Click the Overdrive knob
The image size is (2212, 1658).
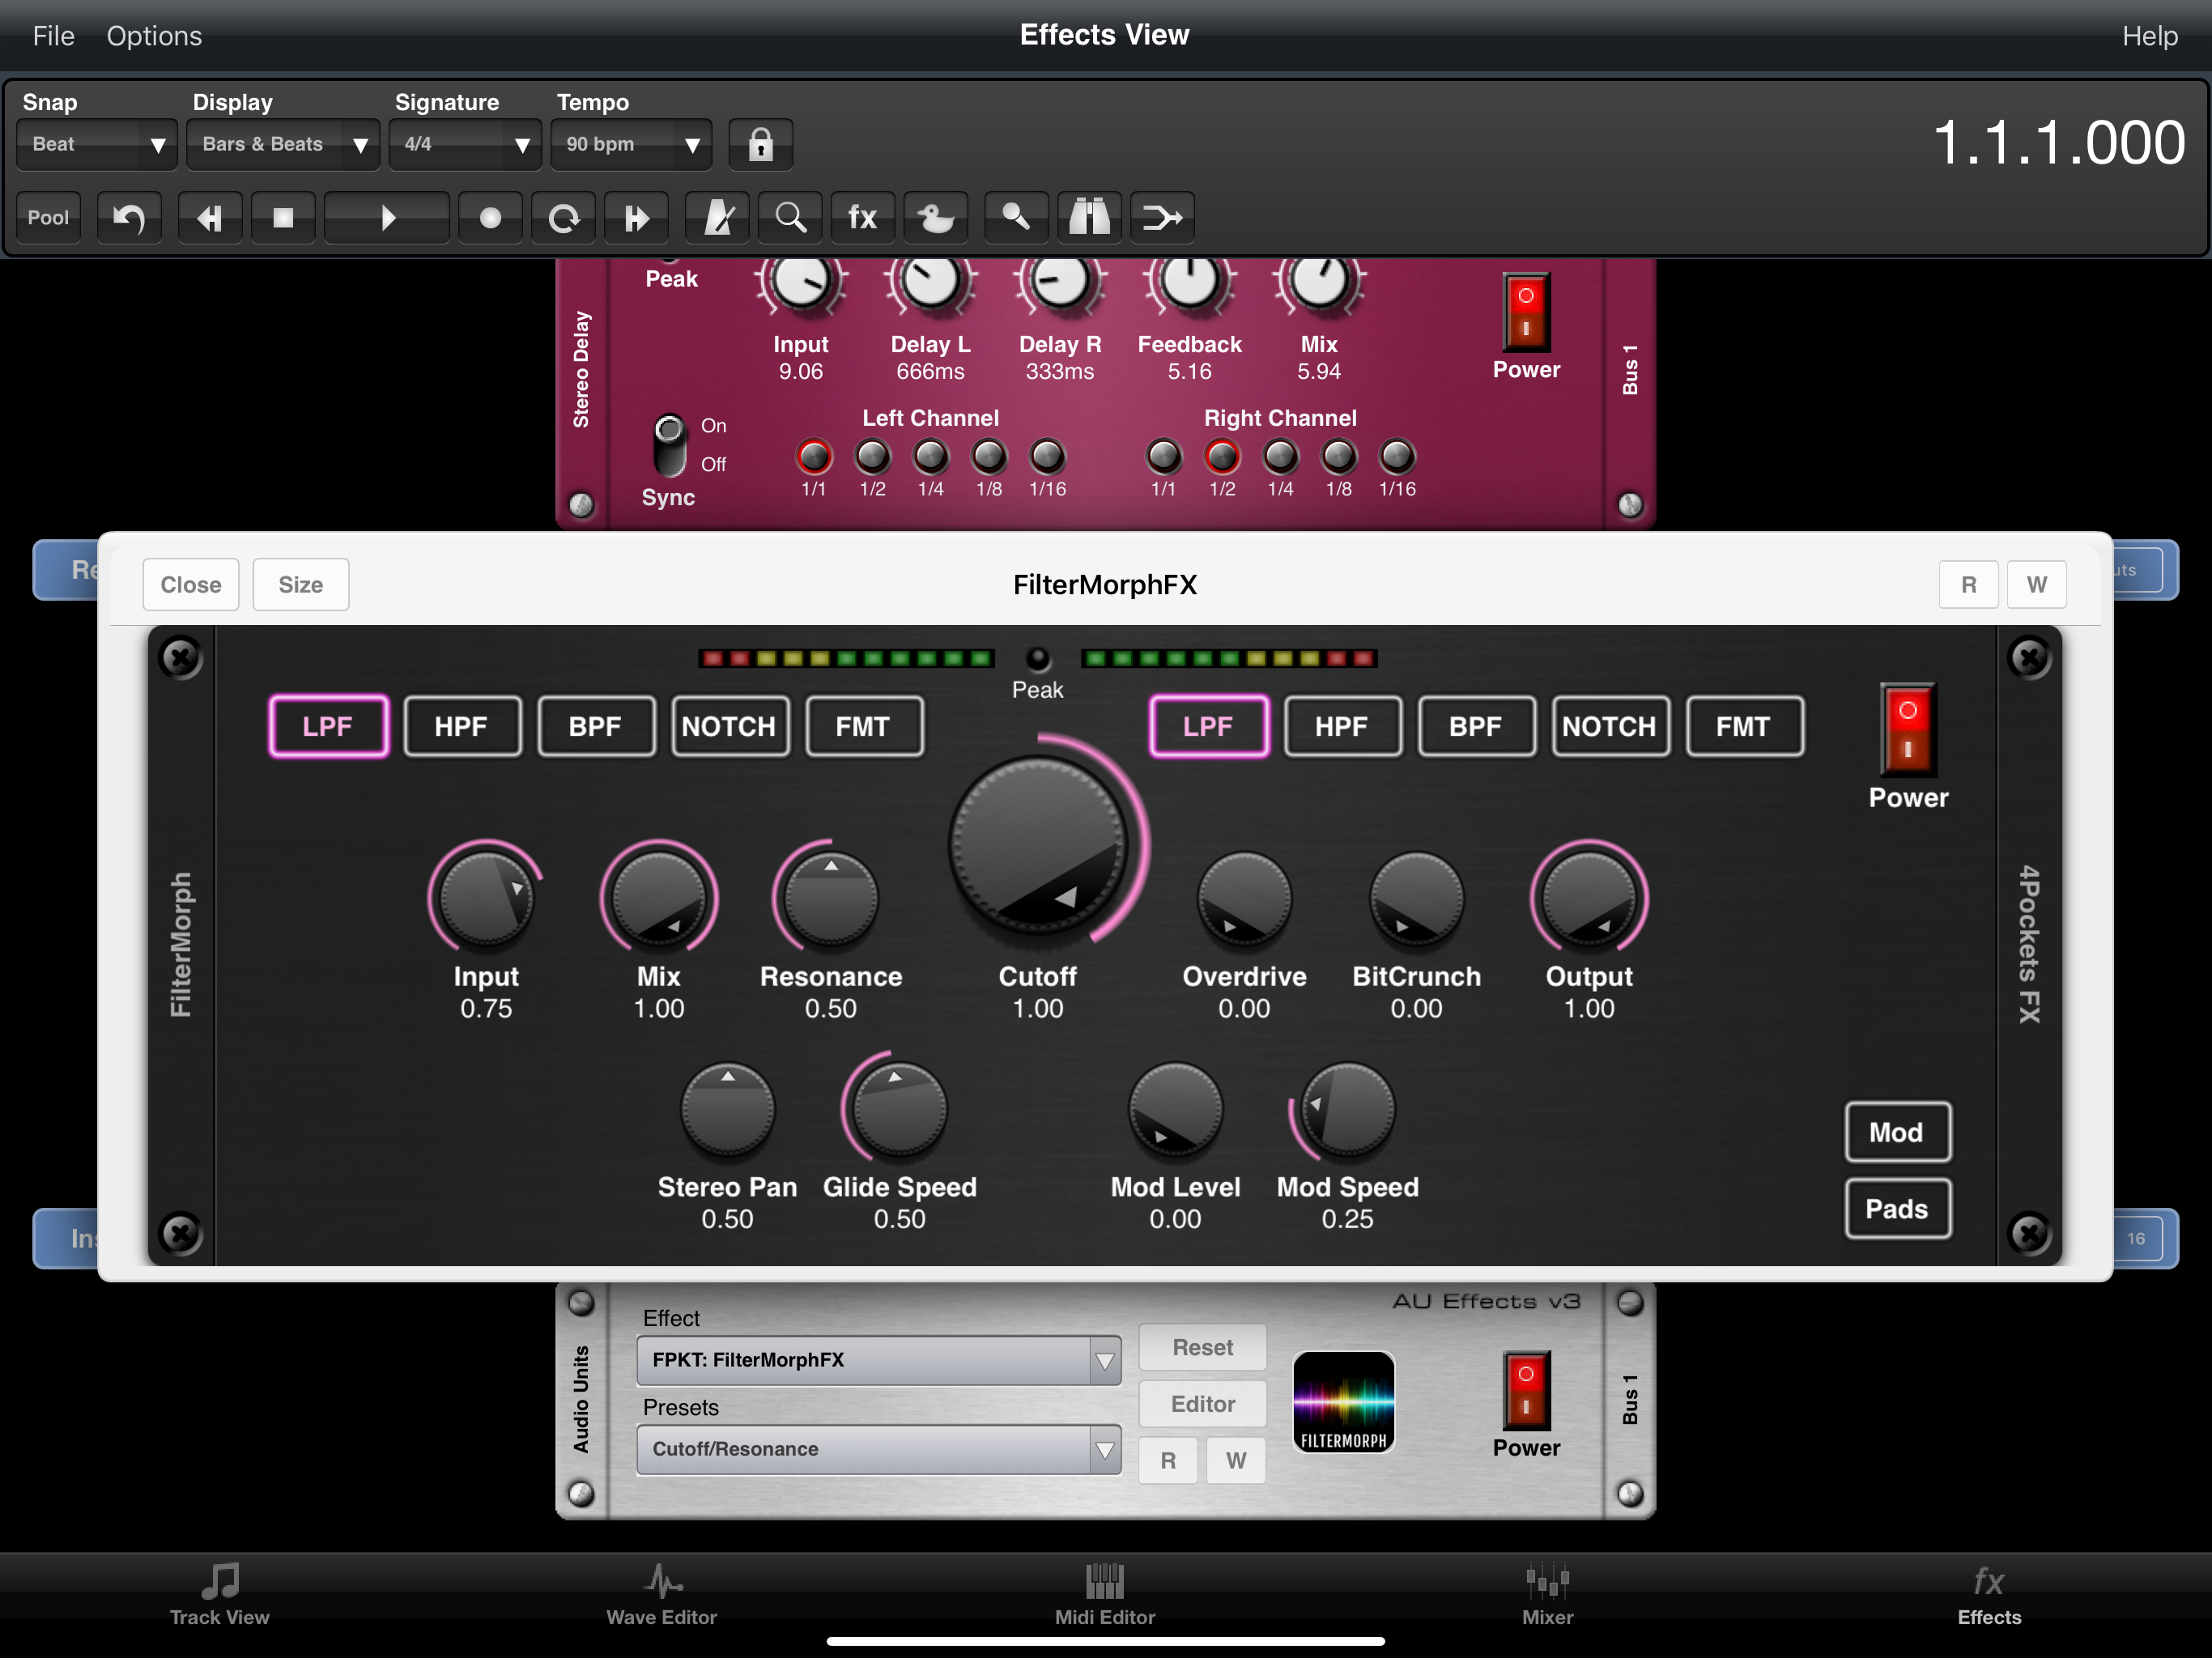tap(1244, 898)
